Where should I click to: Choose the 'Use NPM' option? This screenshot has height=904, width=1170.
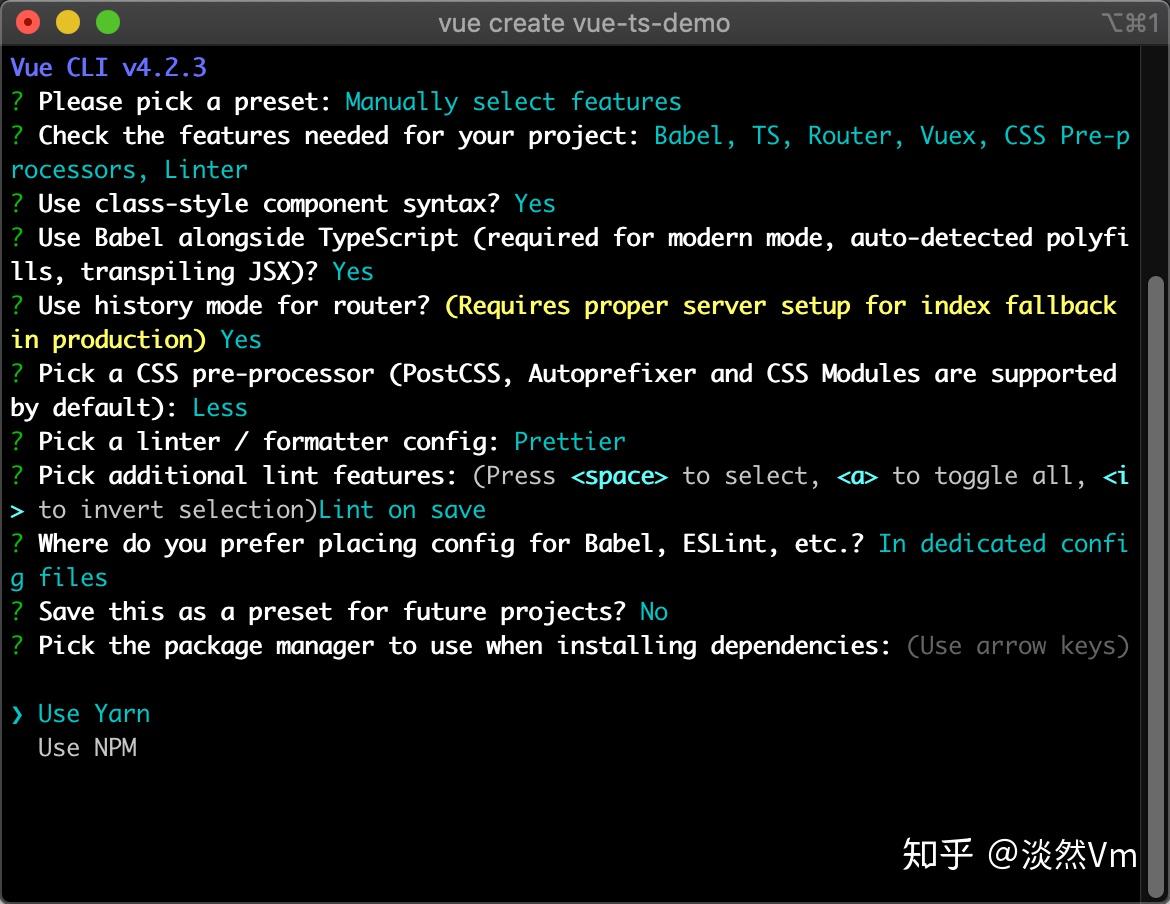coord(87,748)
